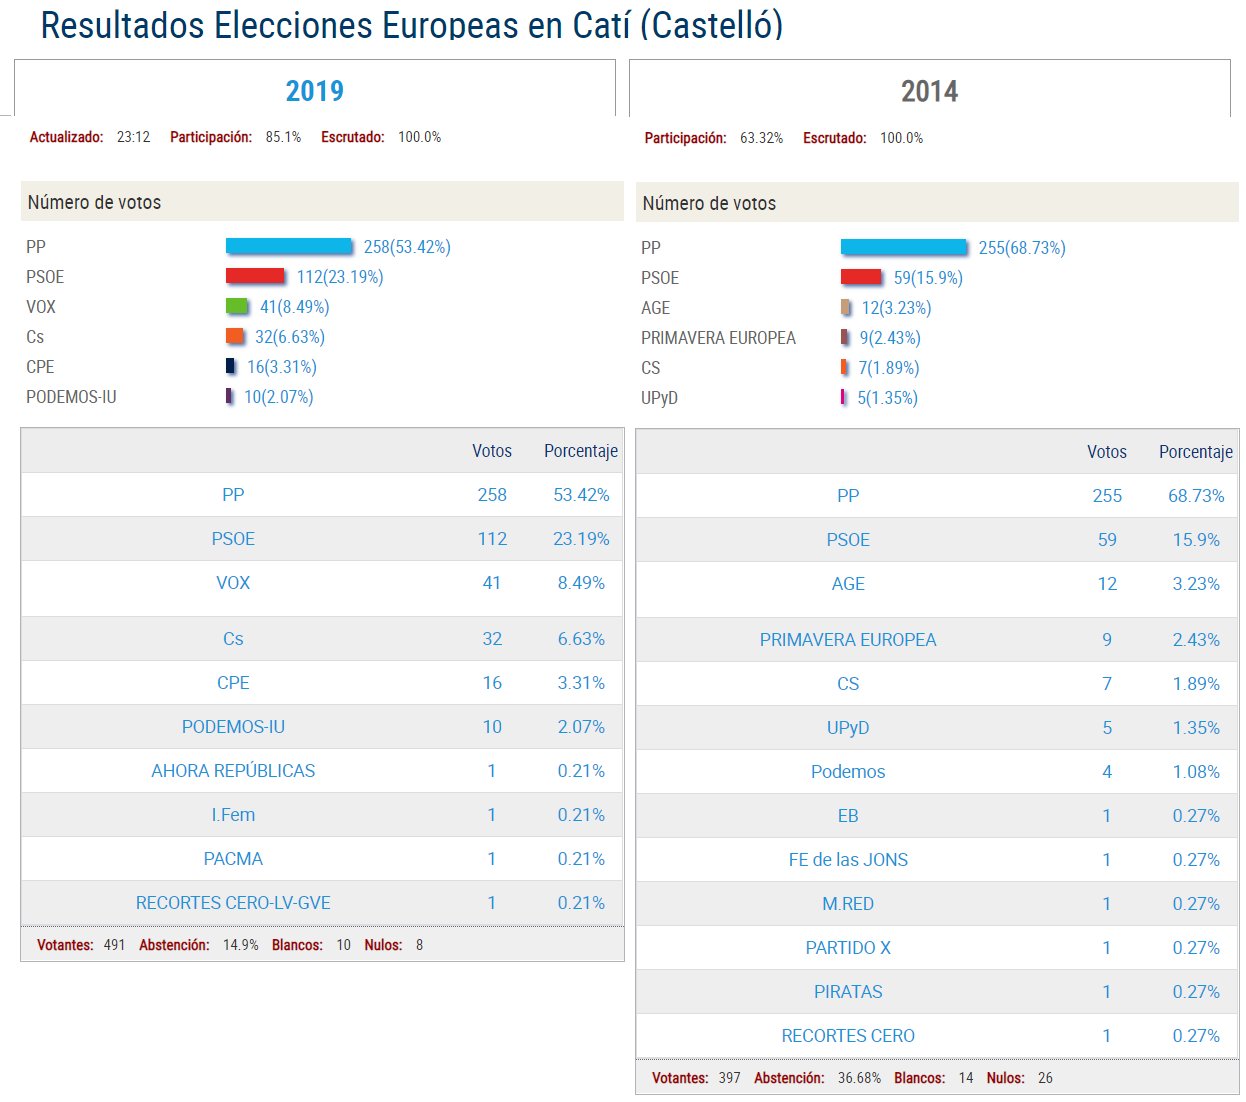Image resolution: width=1246 pixels, height=1102 pixels.
Task: Select the Actualizado 23:12 time
Action: click(x=133, y=137)
